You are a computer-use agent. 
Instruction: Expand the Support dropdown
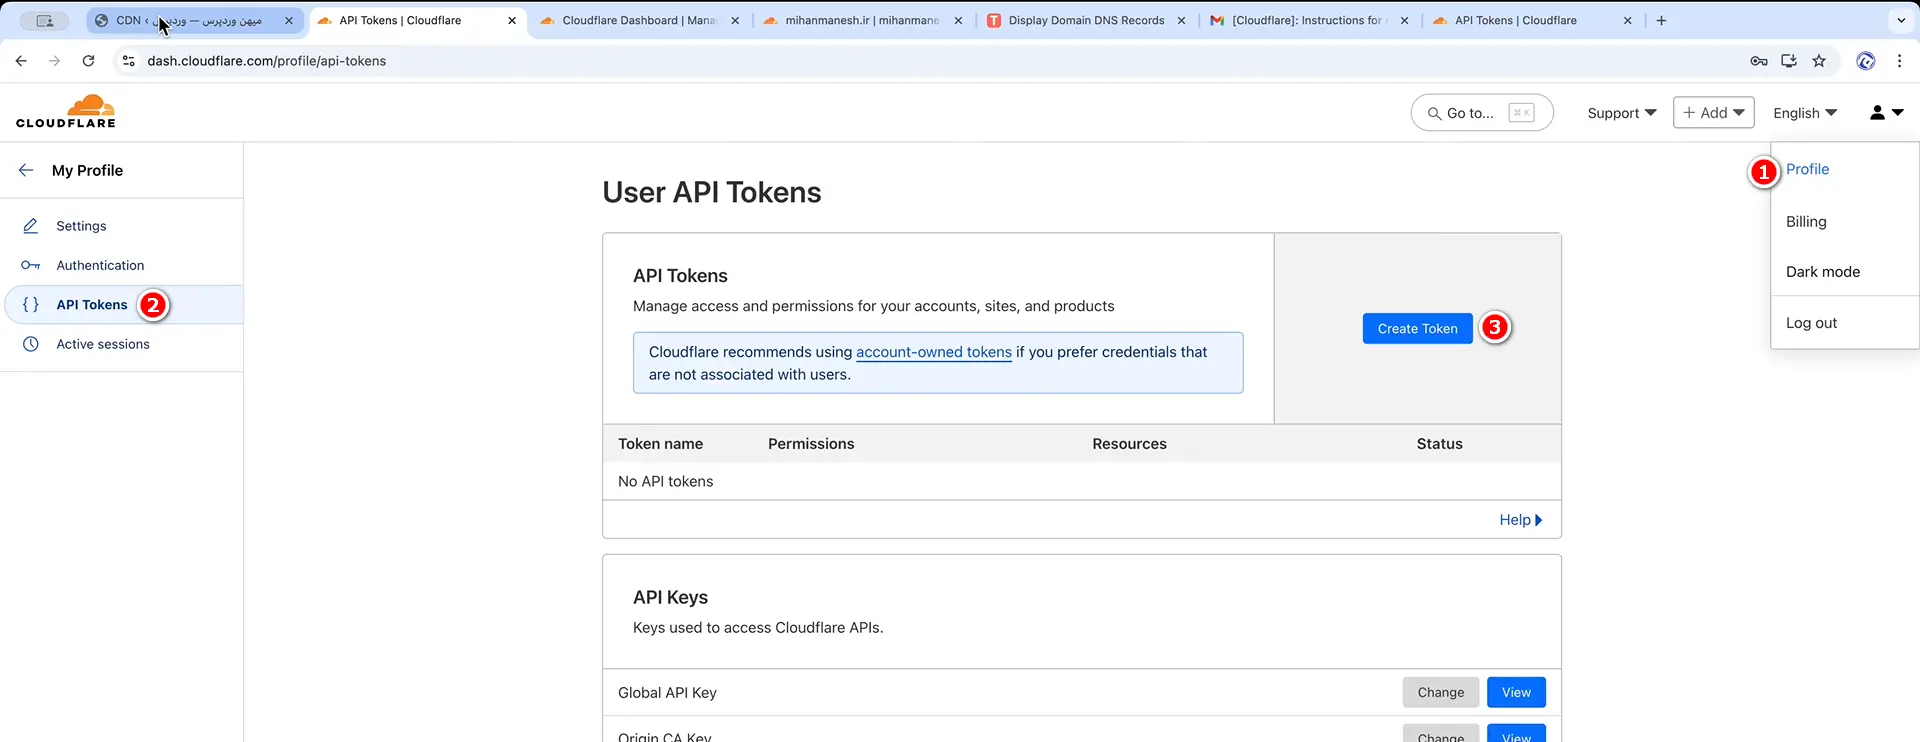[x=1621, y=113]
